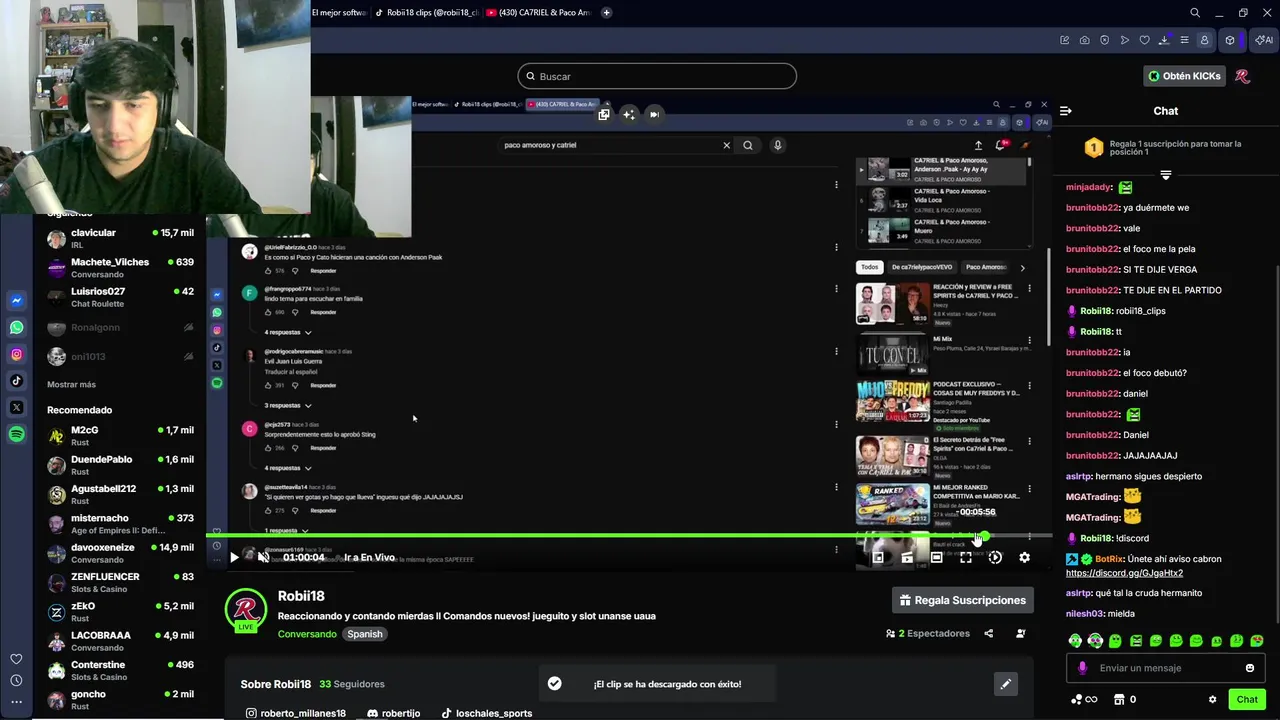This screenshot has width=1280, height=720.
Task: Open a new browser tab
Action: coord(607,13)
